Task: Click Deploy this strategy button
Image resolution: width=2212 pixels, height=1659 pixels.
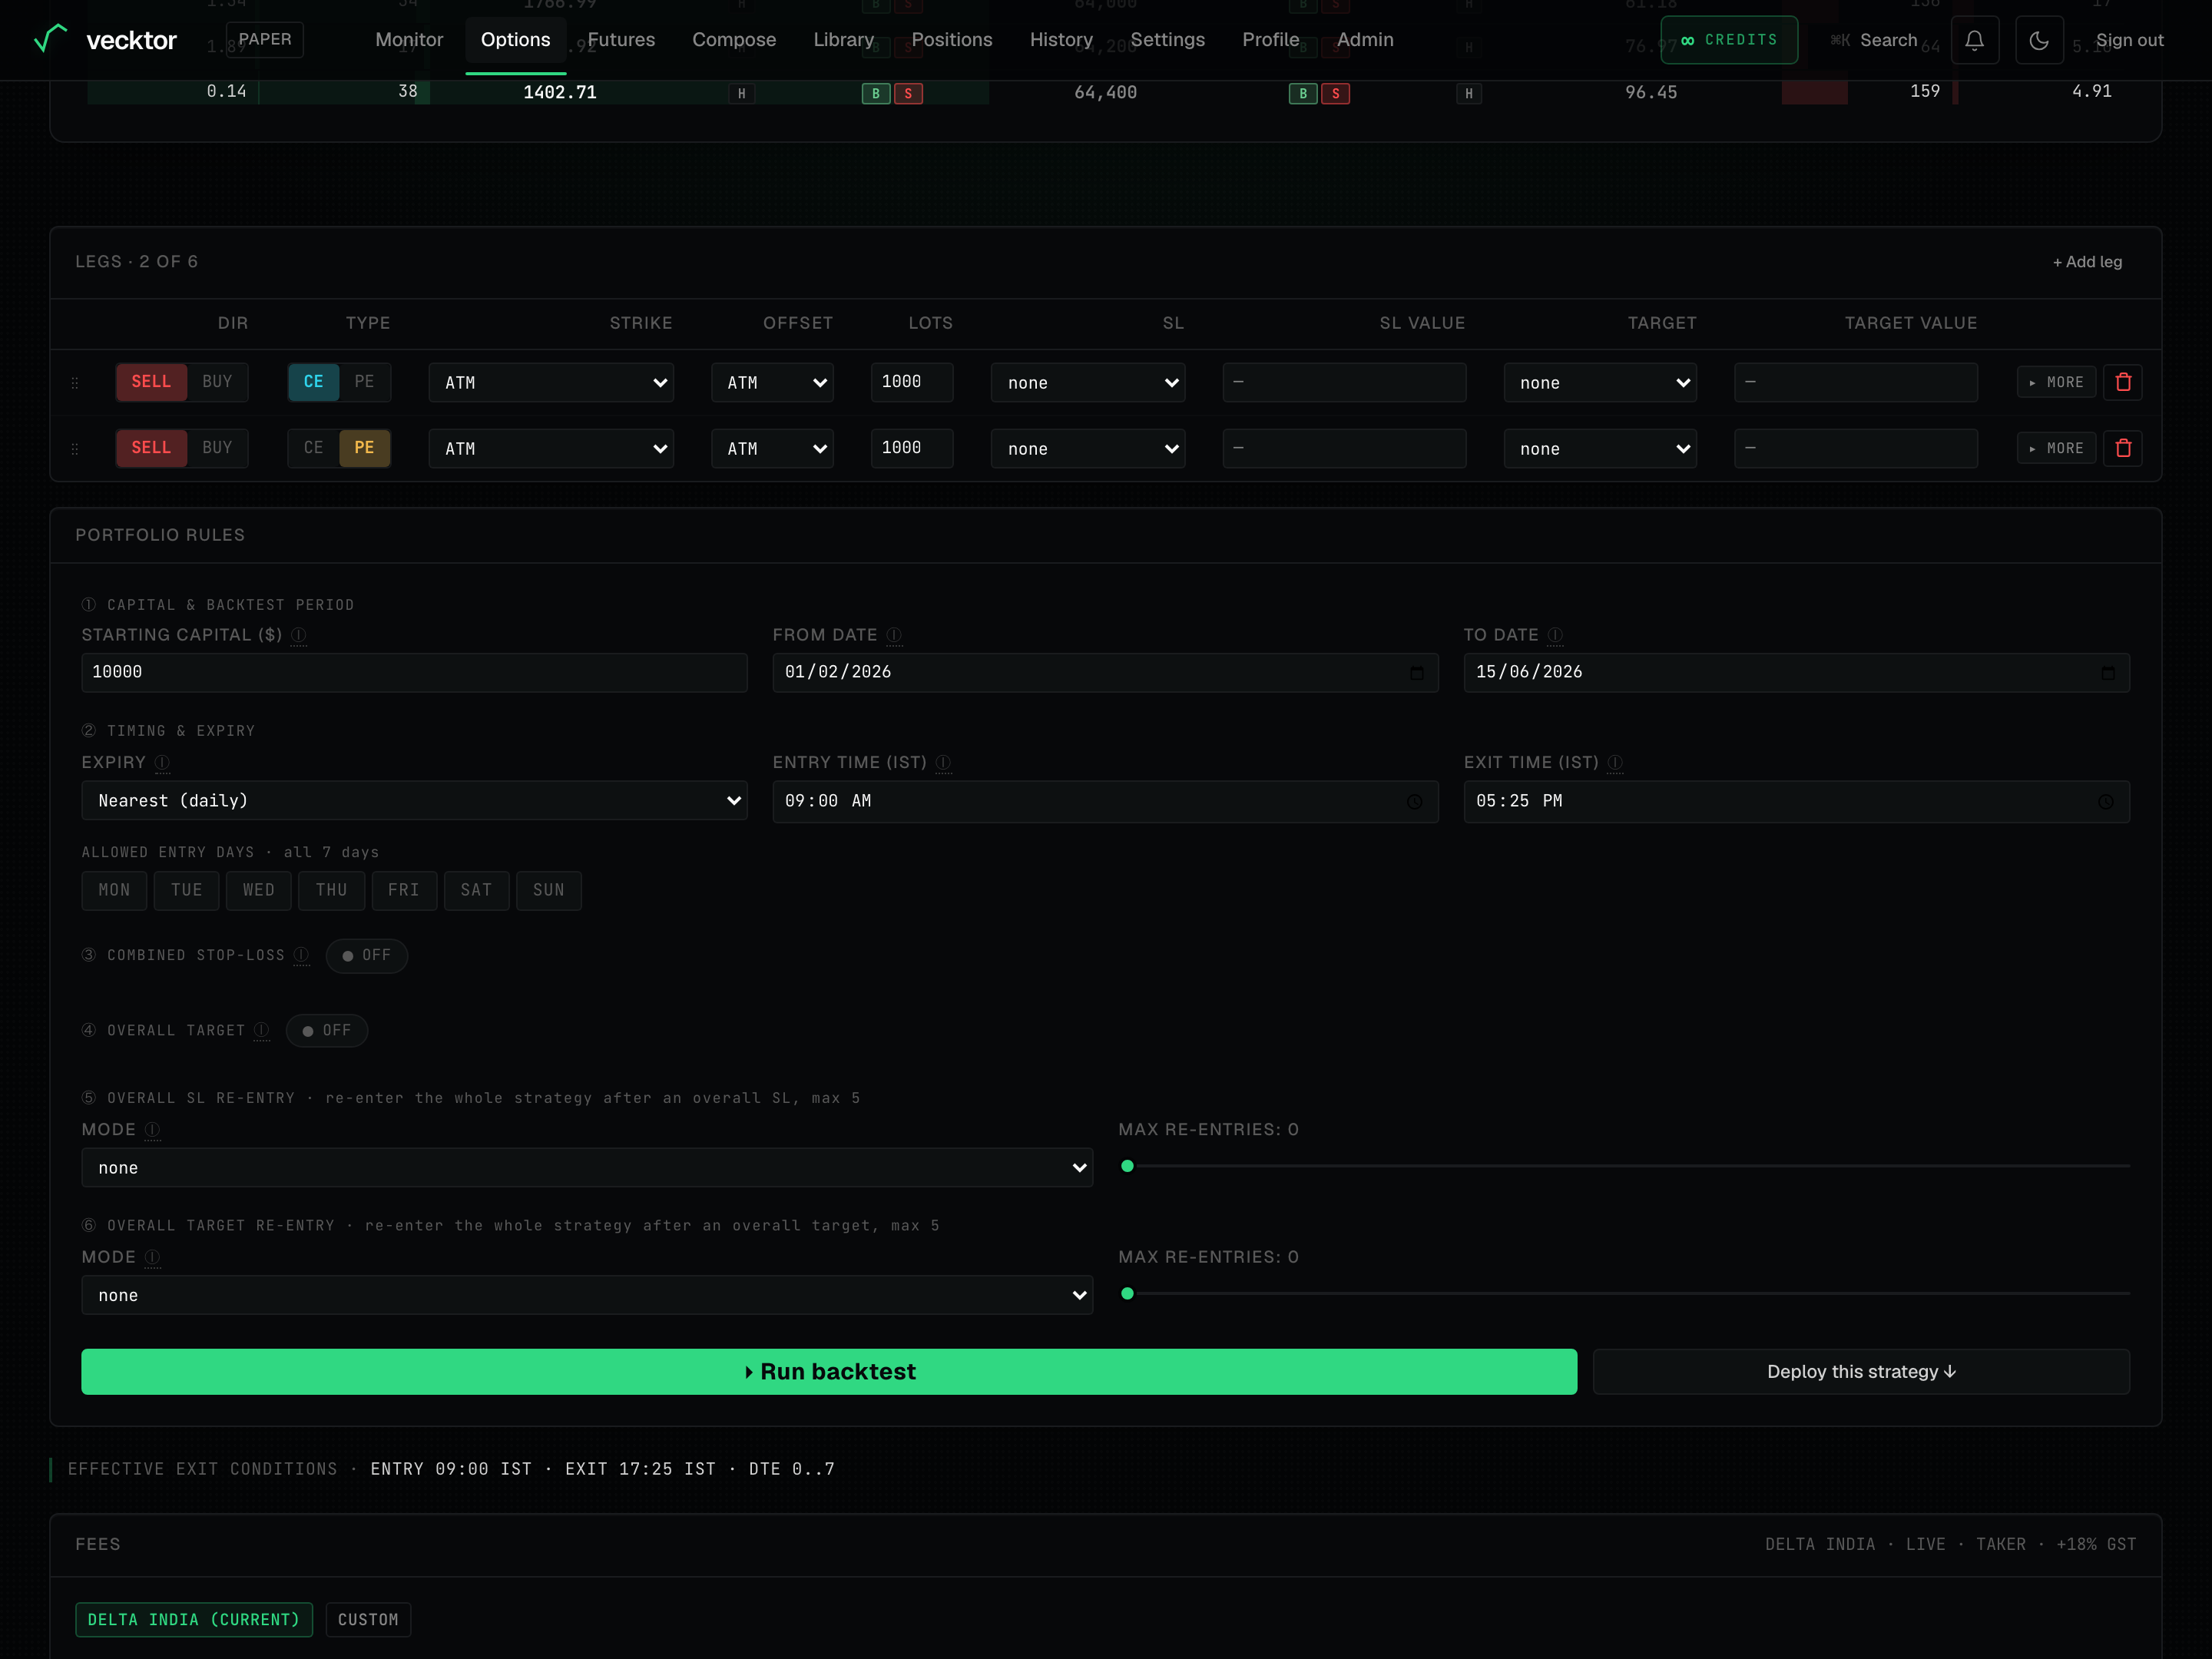Action: coord(1861,1371)
